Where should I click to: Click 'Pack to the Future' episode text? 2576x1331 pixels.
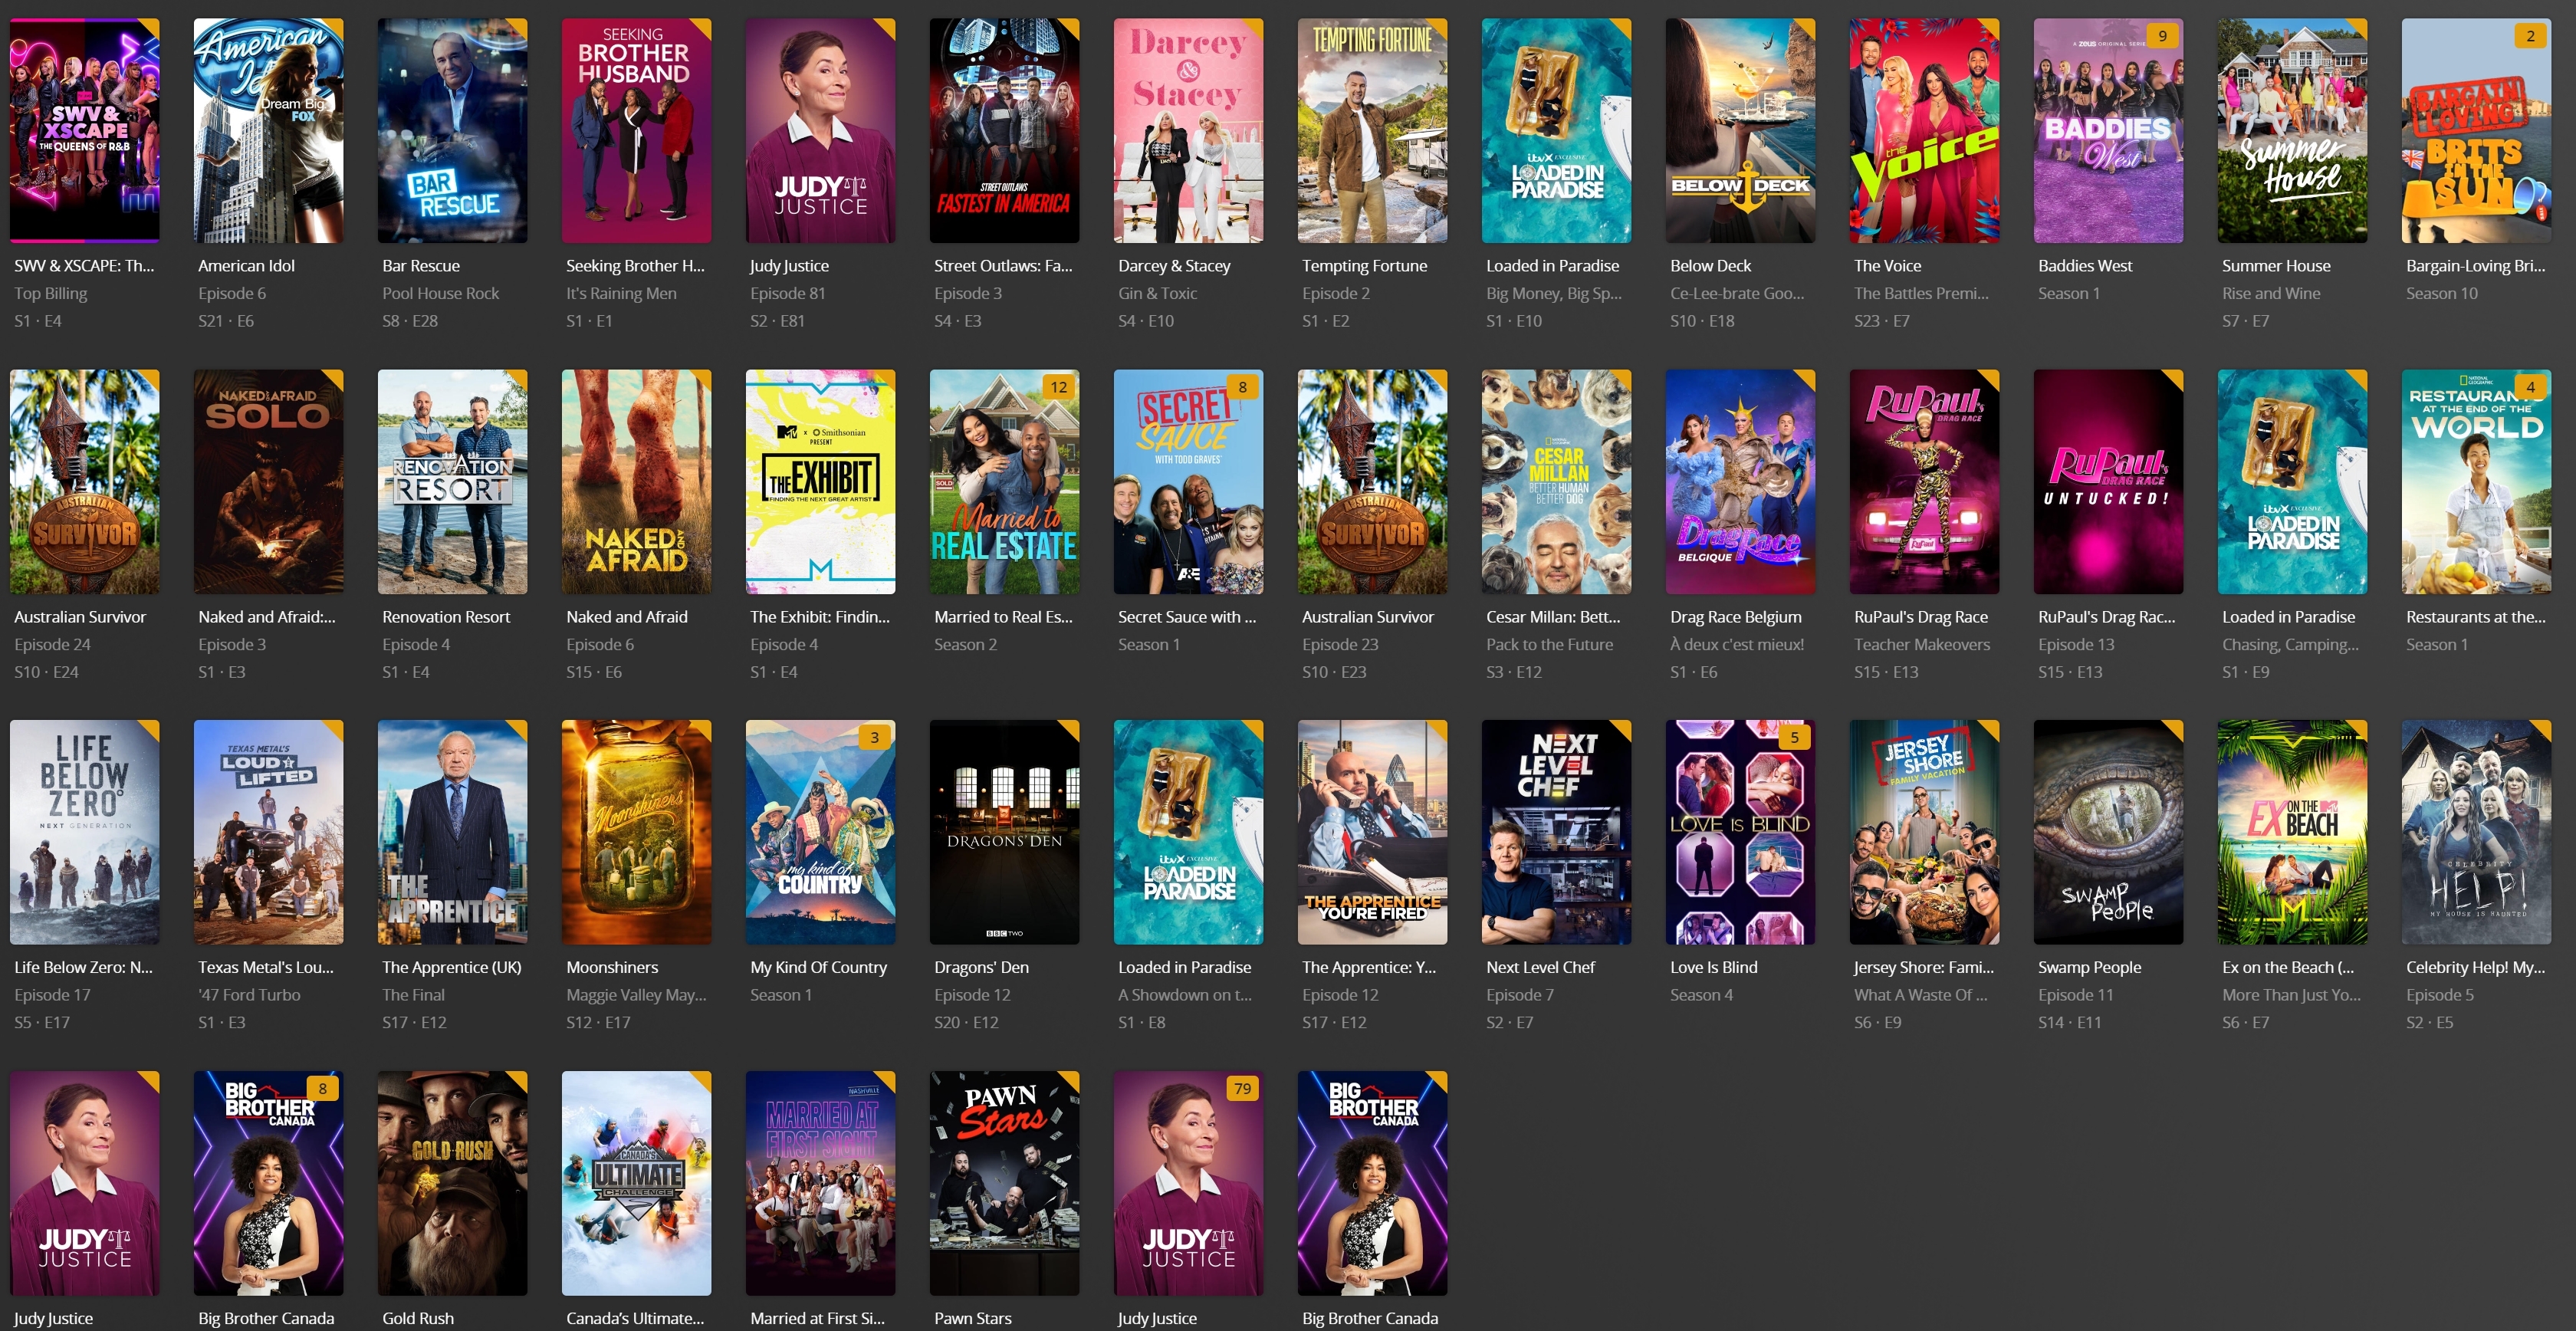pyautogui.click(x=1549, y=645)
